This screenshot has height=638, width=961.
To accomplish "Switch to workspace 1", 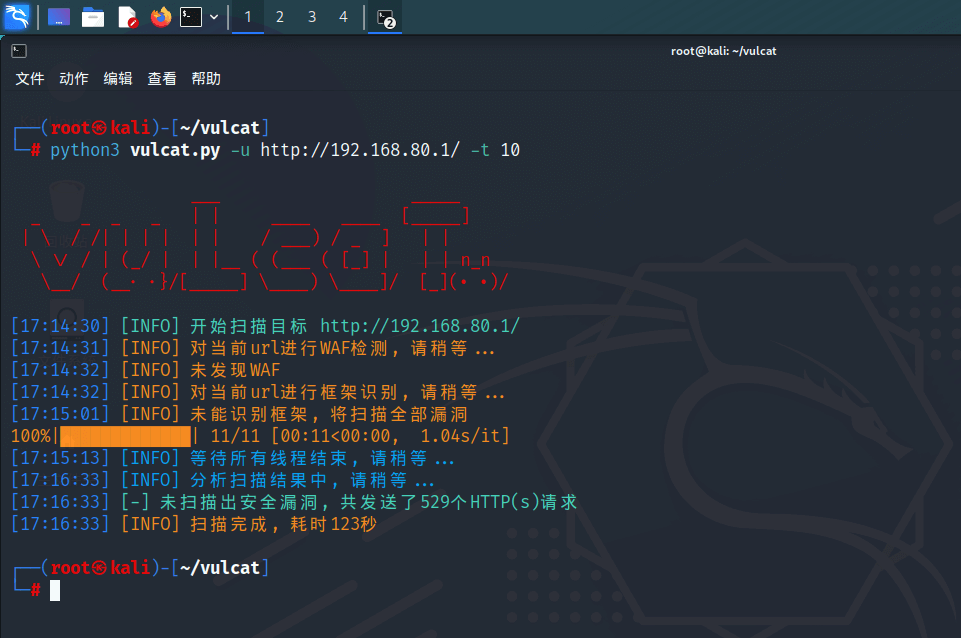I will pyautogui.click(x=248, y=17).
